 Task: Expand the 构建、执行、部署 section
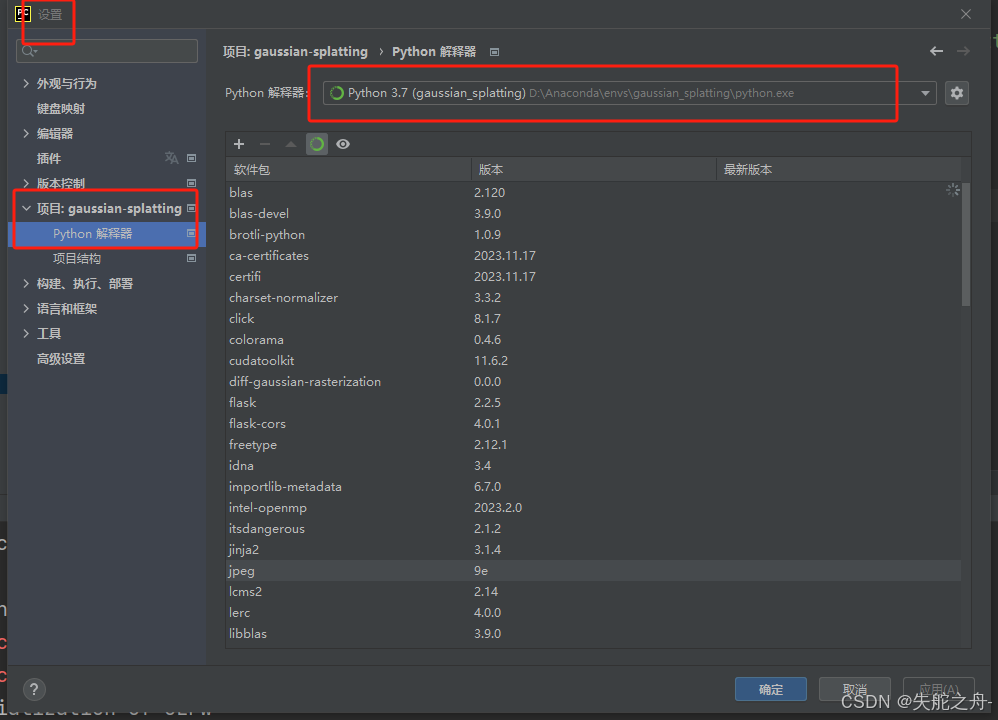pyautogui.click(x=26, y=283)
